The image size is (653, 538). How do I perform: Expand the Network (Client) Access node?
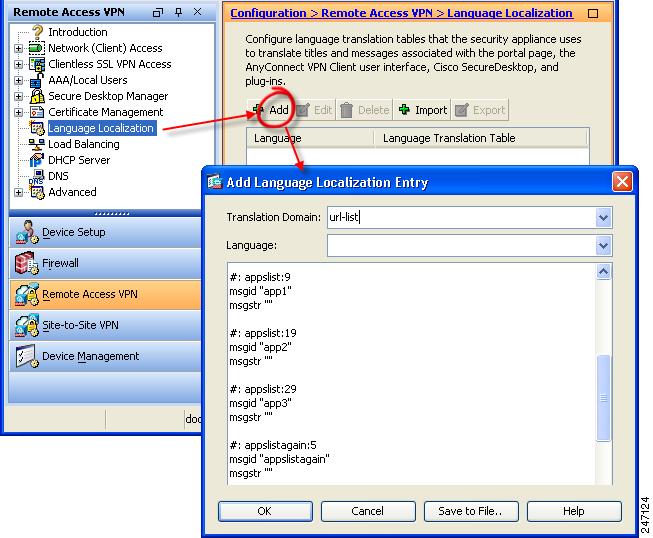(x=18, y=48)
